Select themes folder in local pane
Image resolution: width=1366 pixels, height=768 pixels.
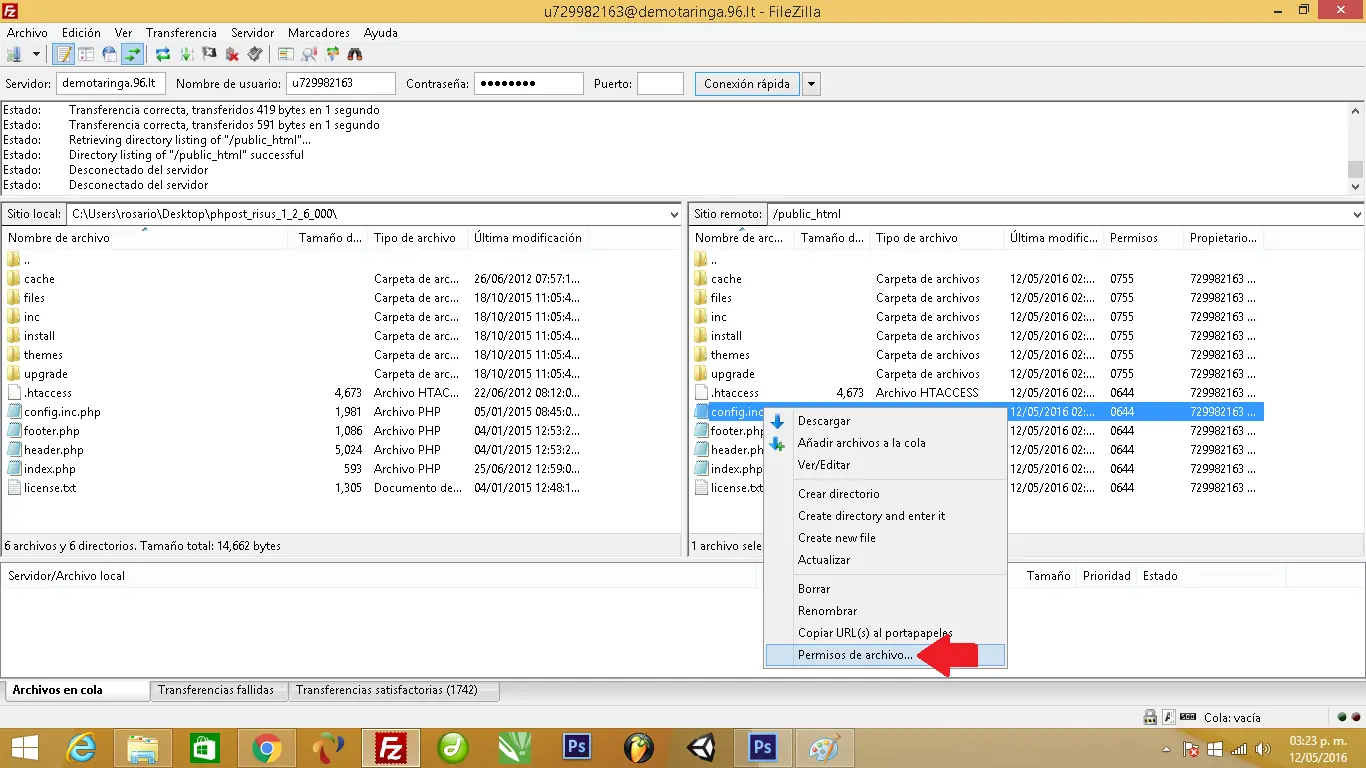pyautogui.click(x=43, y=355)
